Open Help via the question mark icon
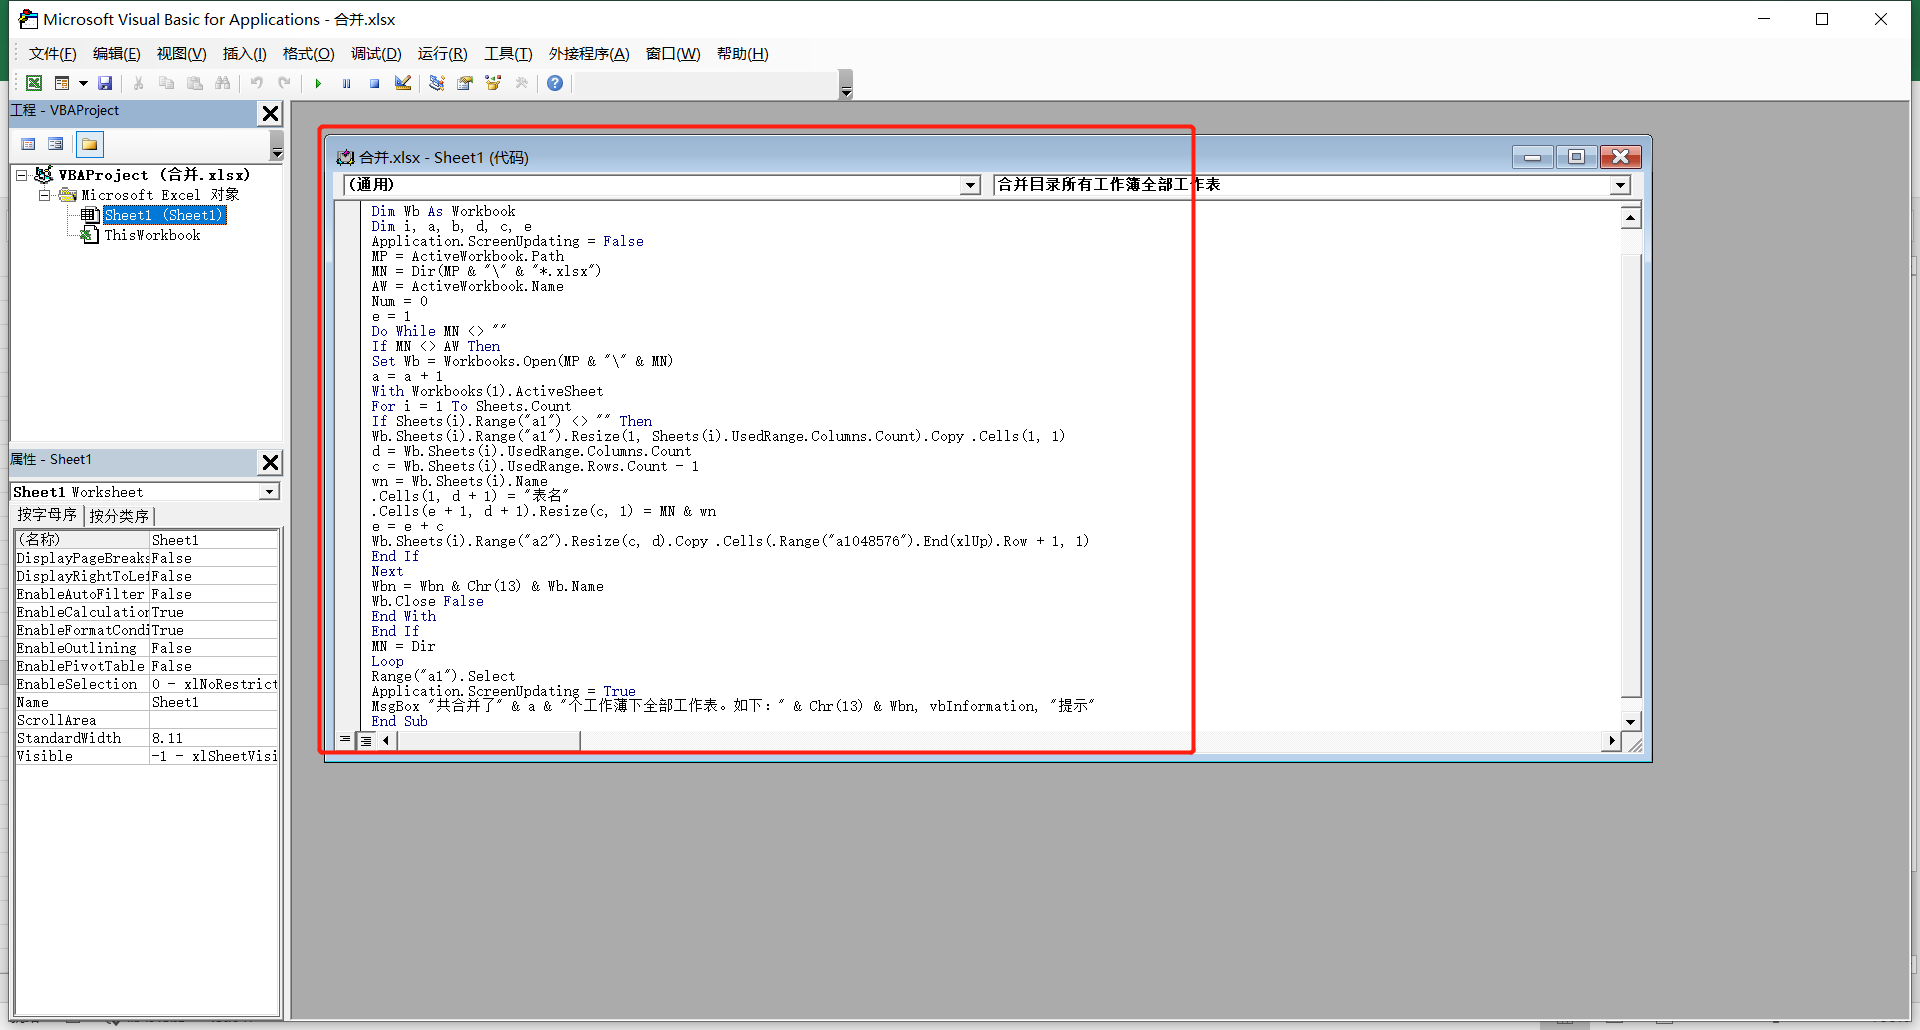This screenshot has height=1030, width=1920. click(555, 83)
